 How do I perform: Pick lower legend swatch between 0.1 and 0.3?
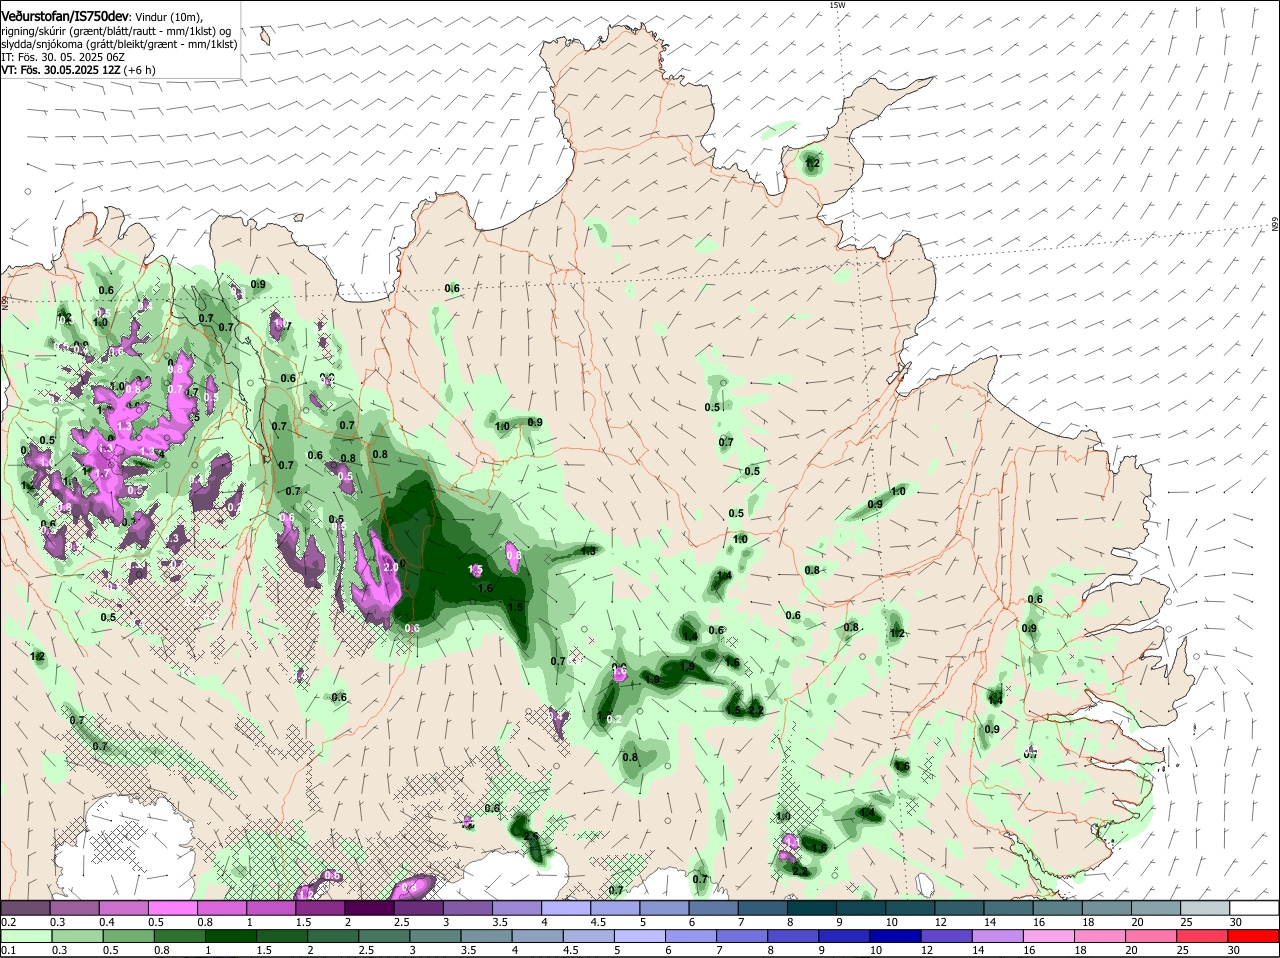(25, 936)
